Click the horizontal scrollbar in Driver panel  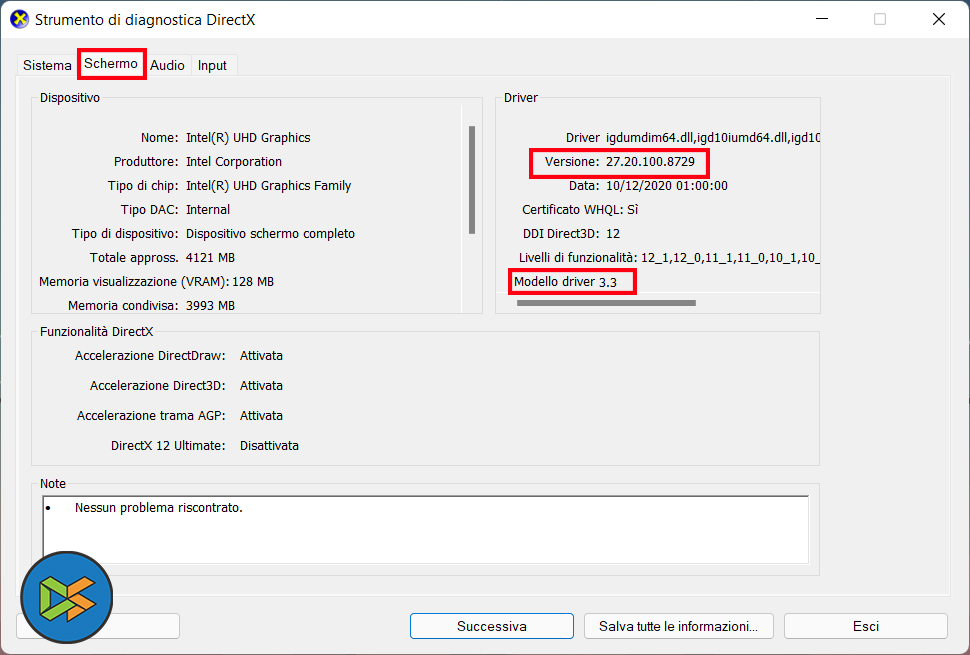[x=606, y=303]
